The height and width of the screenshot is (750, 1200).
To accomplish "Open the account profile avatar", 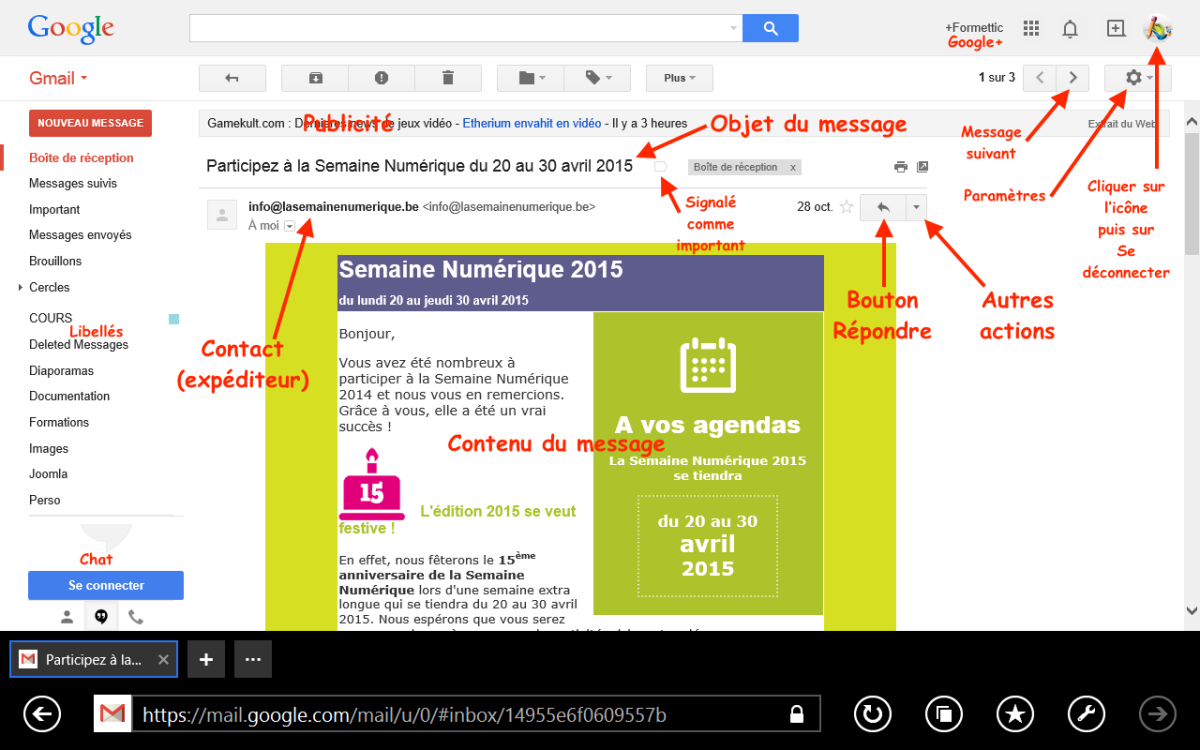I will (1158, 28).
